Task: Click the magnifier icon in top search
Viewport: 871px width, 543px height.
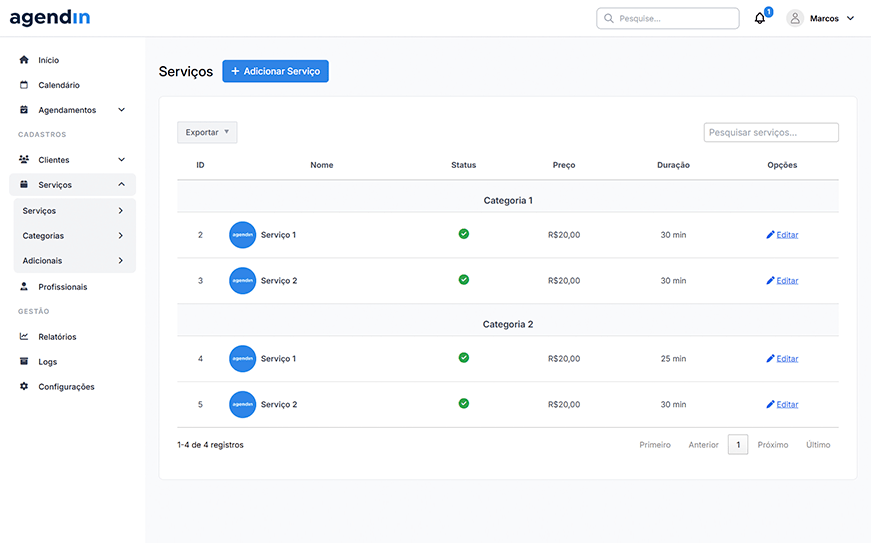Action: pos(609,18)
